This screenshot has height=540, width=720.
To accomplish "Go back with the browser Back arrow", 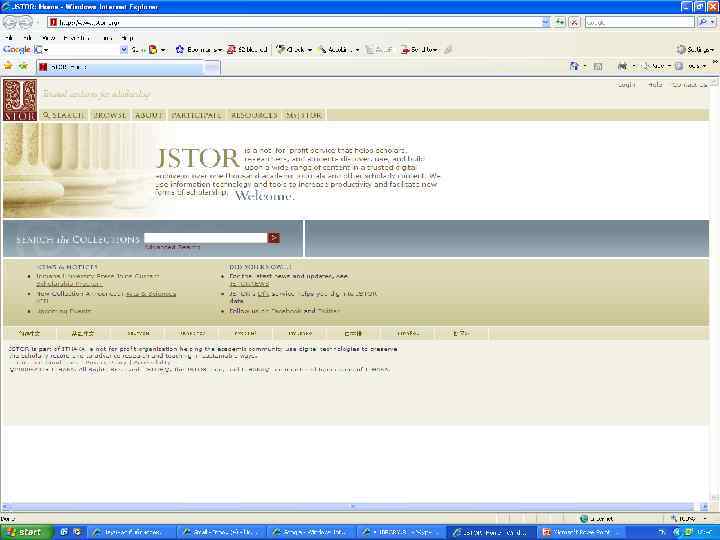I will point(10,22).
